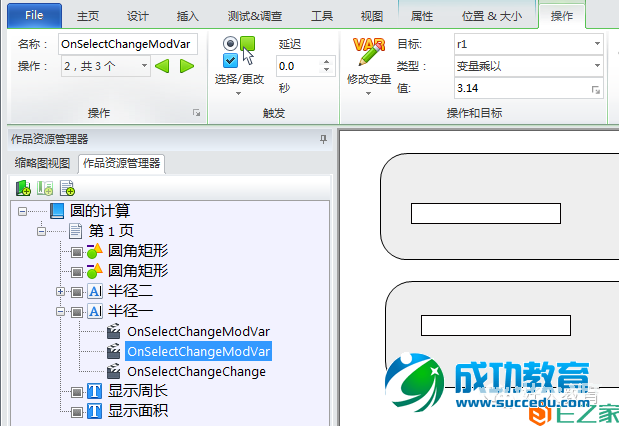Click the add section icon in explorer toolbar
The height and width of the screenshot is (426, 619).
click(x=45, y=188)
